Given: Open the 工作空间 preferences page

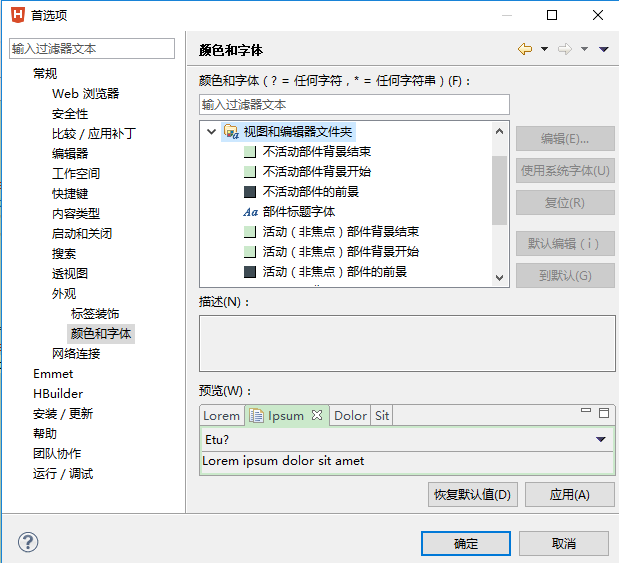Looking at the screenshot, I should pyautogui.click(x=76, y=173).
